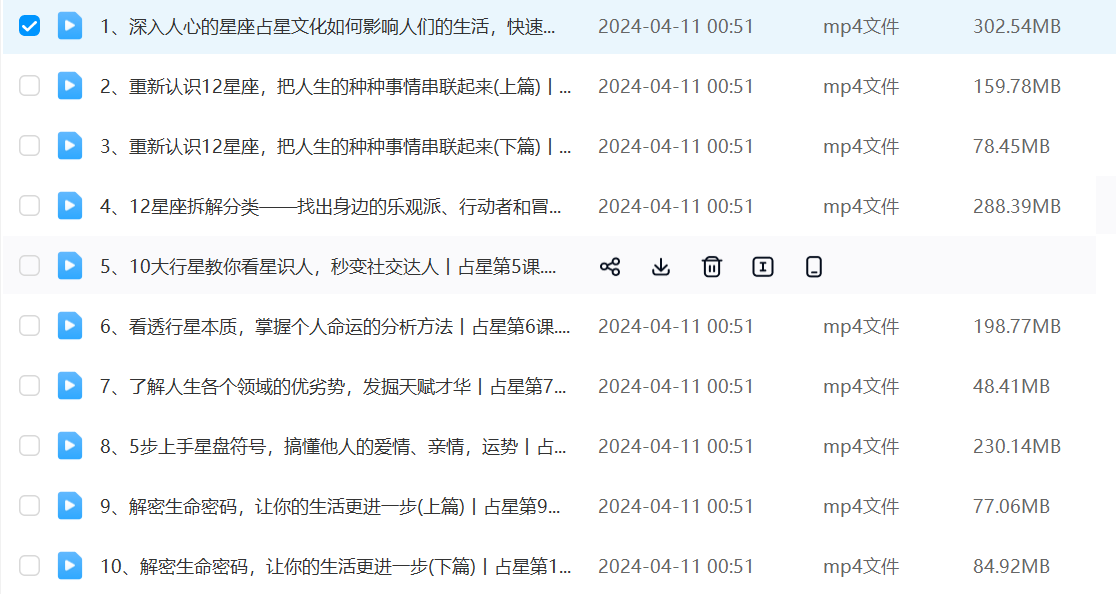
Task: Click the phone icon on row 5
Action: tap(814, 267)
